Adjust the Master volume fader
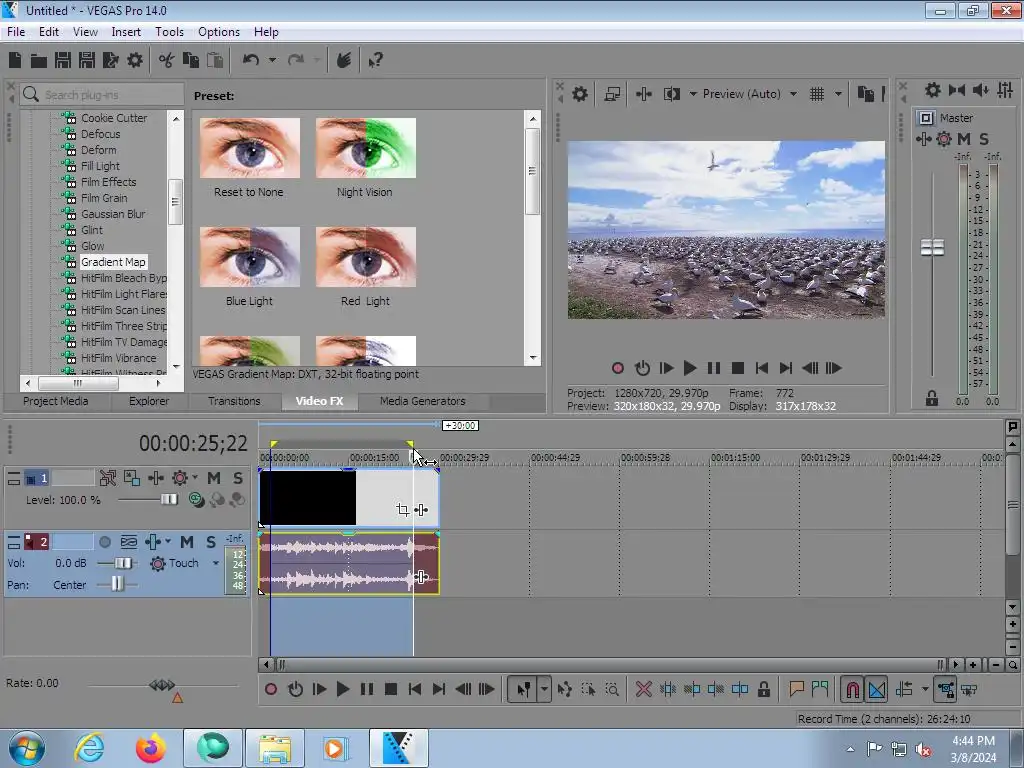 click(x=932, y=248)
